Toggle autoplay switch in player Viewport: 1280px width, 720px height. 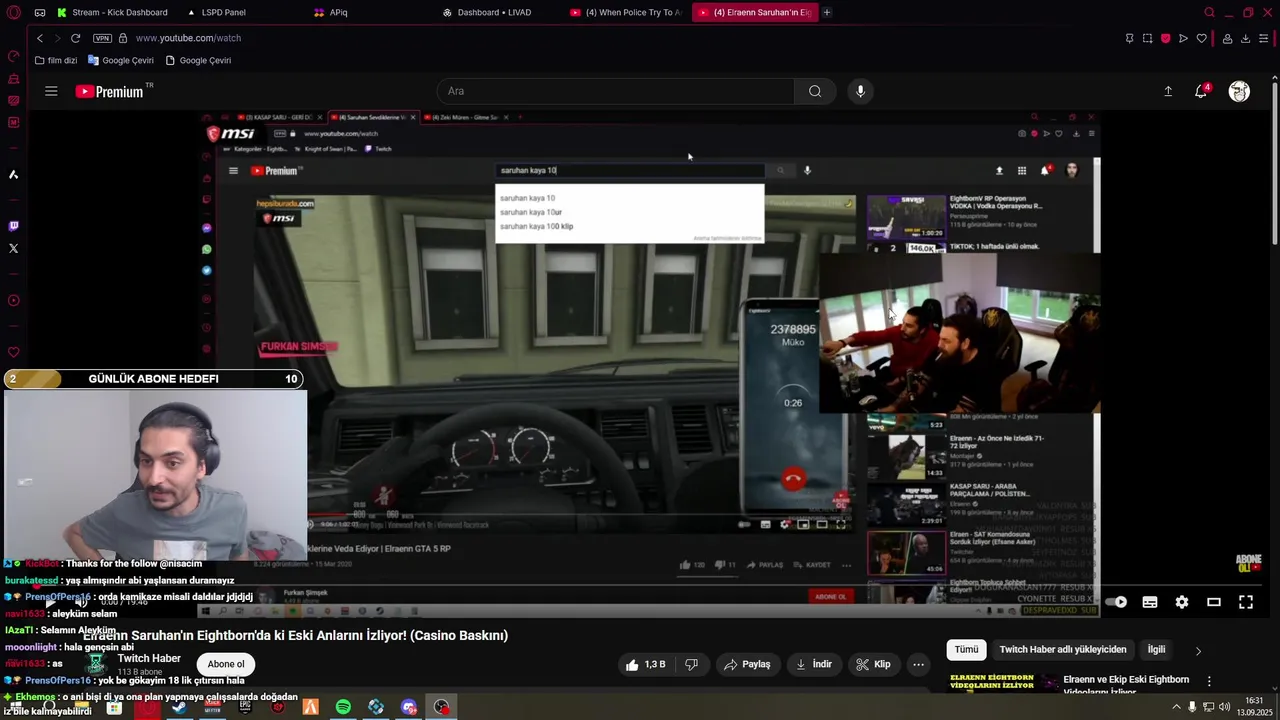click(1116, 602)
